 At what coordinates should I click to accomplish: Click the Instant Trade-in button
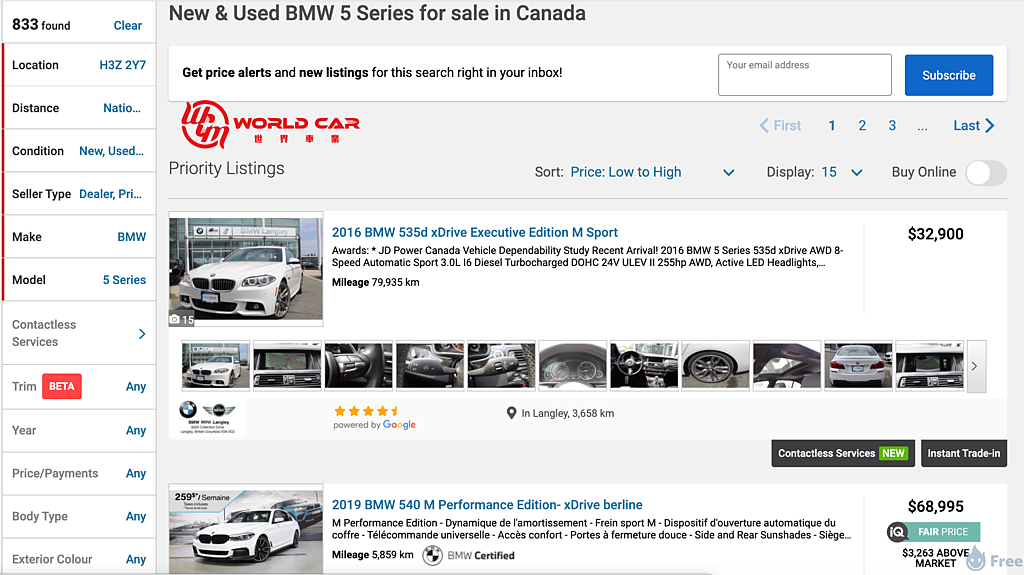[x=963, y=453]
